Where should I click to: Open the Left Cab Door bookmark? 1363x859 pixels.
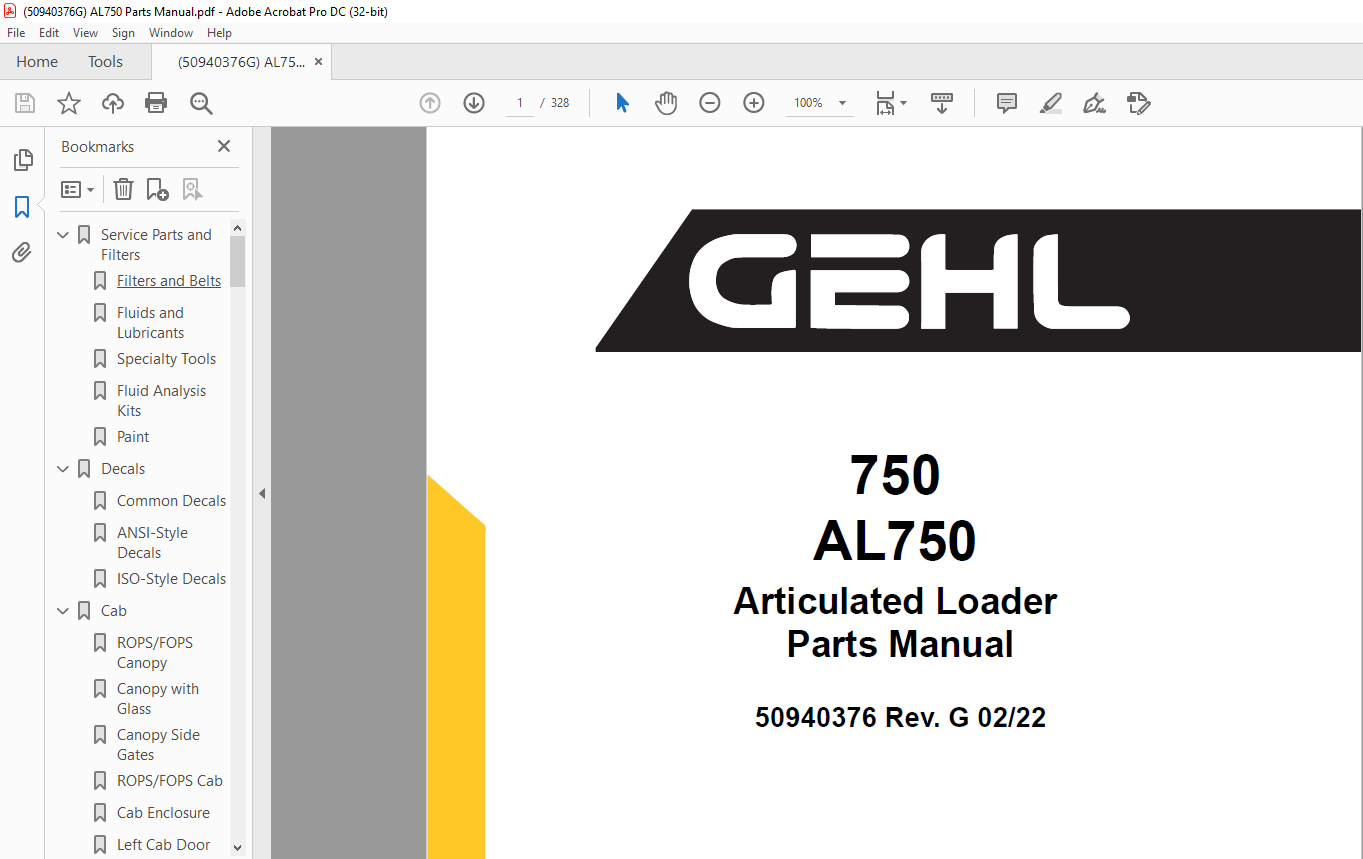point(163,845)
